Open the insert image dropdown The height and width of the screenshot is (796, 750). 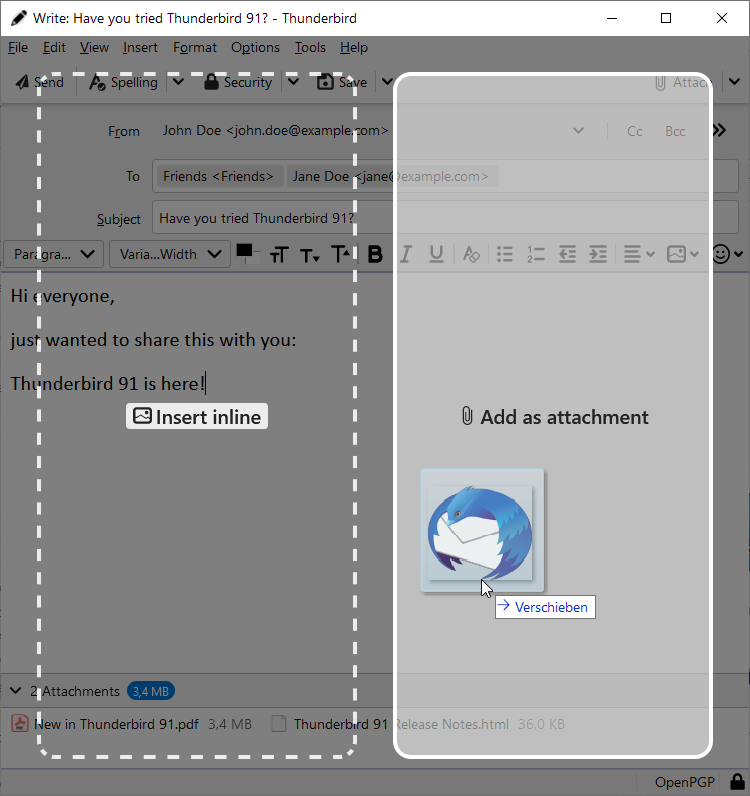(682, 254)
